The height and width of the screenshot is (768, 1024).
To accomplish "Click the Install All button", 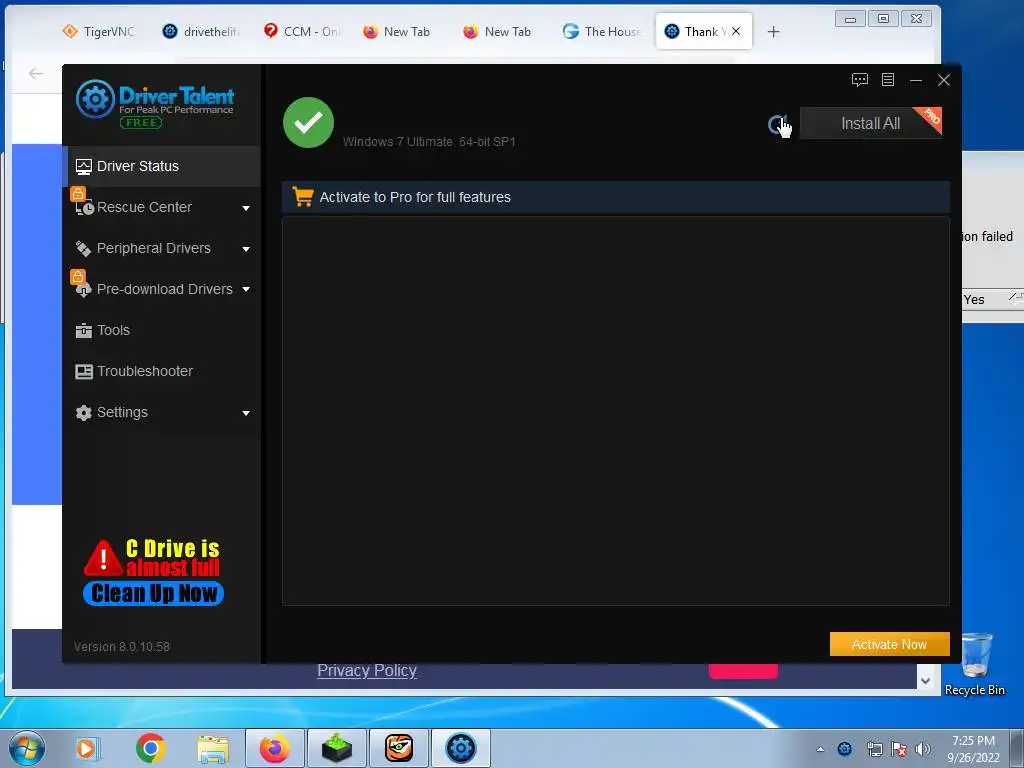I will (x=871, y=123).
